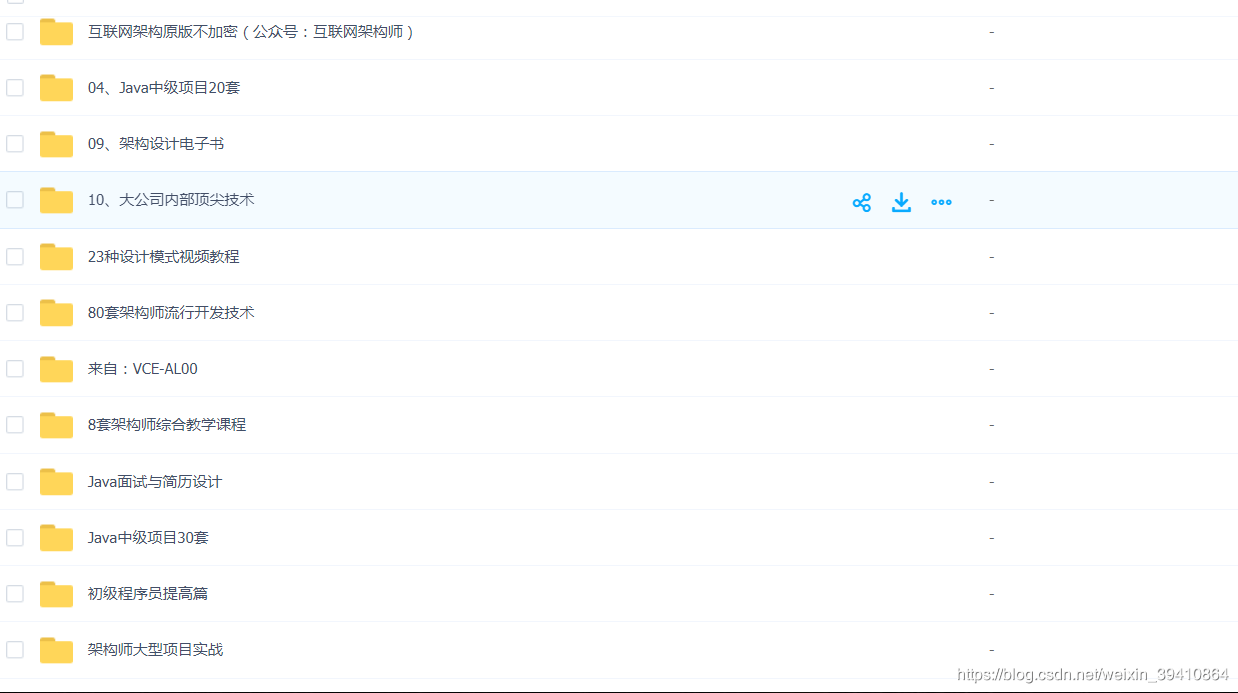Check the box for 04、Java中级项目20套
The height and width of the screenshot is (693, 1238).
click(15, 88)
